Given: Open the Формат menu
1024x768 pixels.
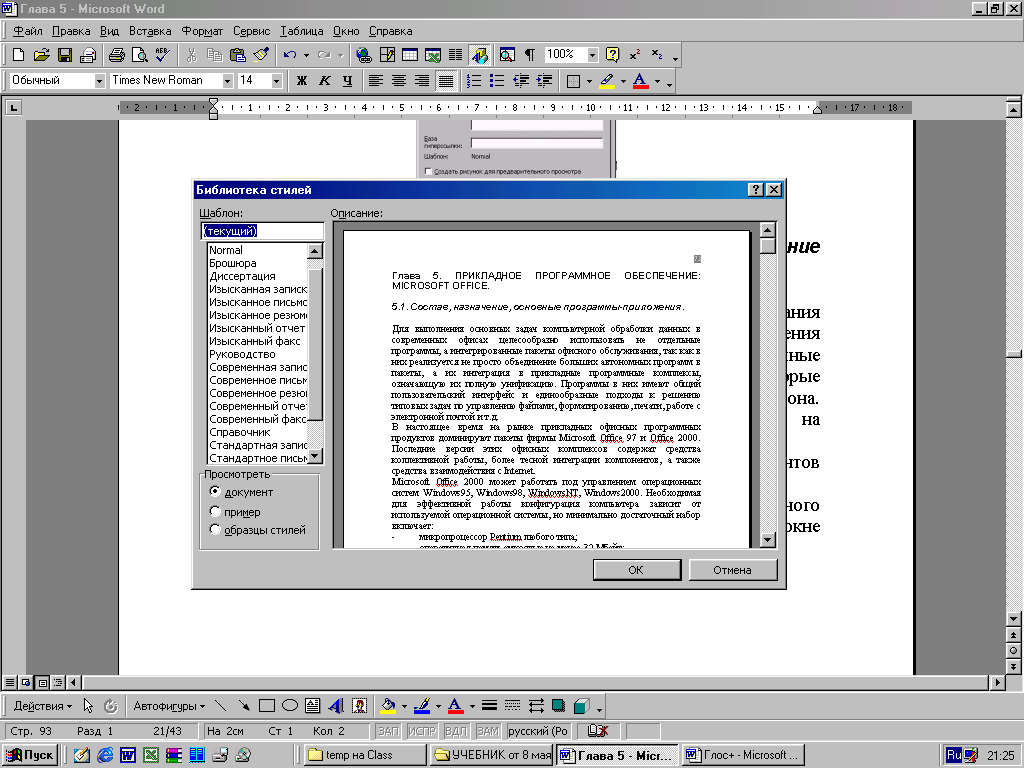Looking at the screenshot, I should click(202, 31).
